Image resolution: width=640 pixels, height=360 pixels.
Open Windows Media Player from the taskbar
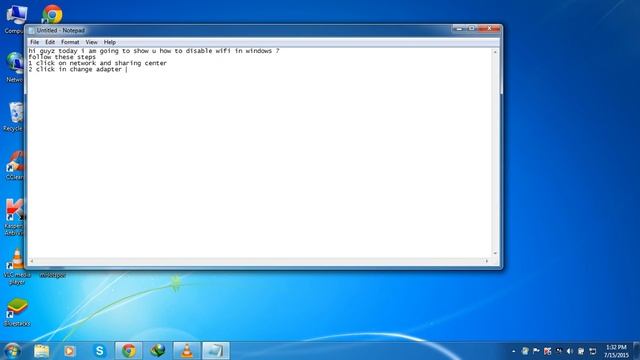69,351
